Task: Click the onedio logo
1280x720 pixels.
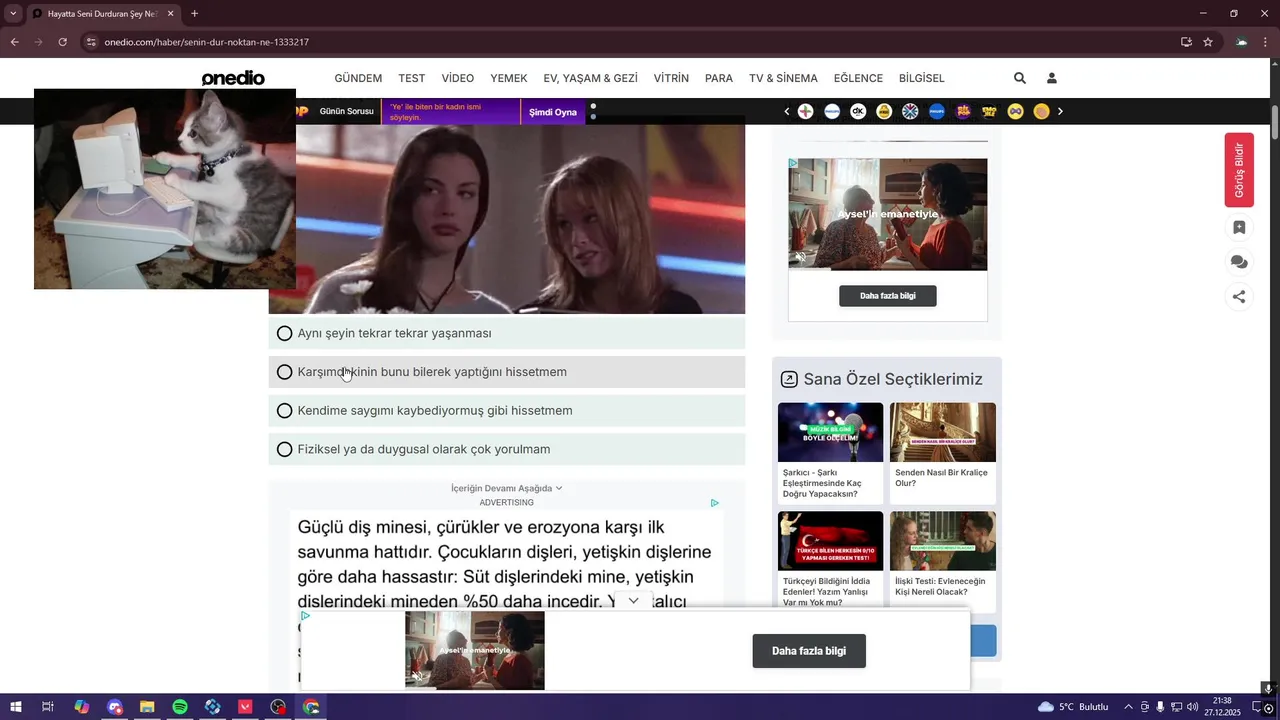Action: point(233,78)
